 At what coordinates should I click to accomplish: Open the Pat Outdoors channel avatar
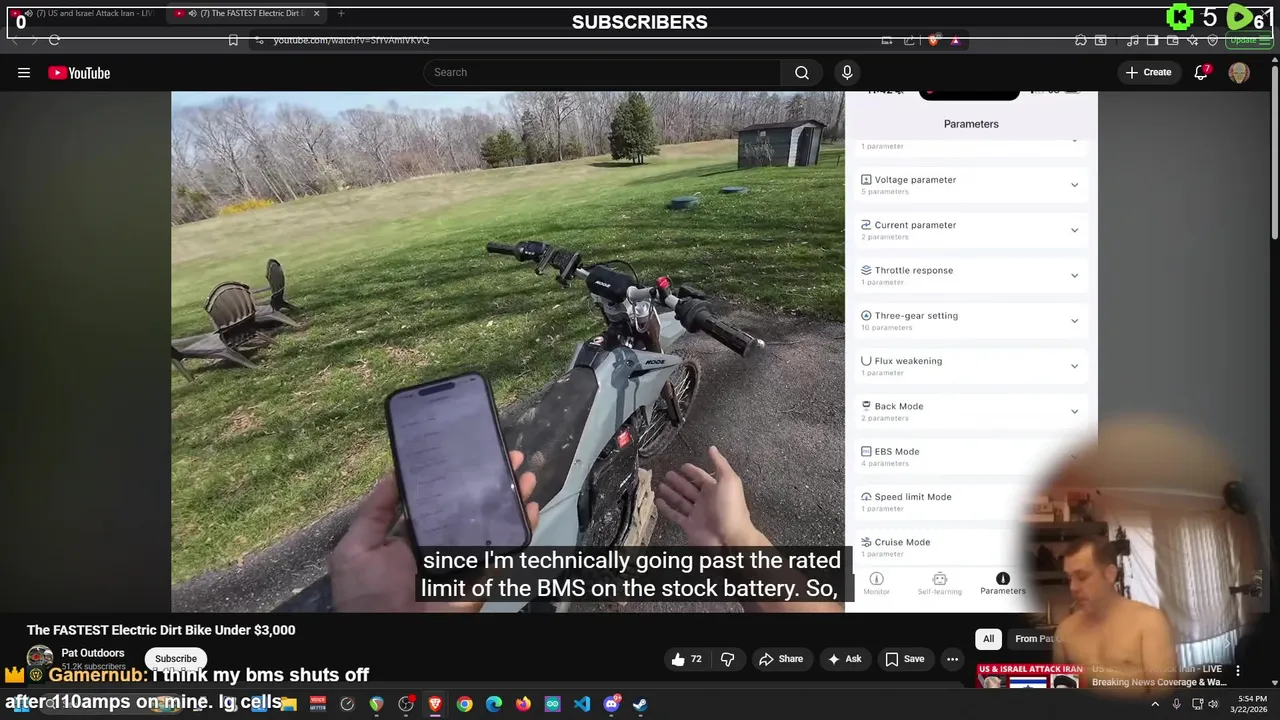pyautogui.click(x=40, y=659)
